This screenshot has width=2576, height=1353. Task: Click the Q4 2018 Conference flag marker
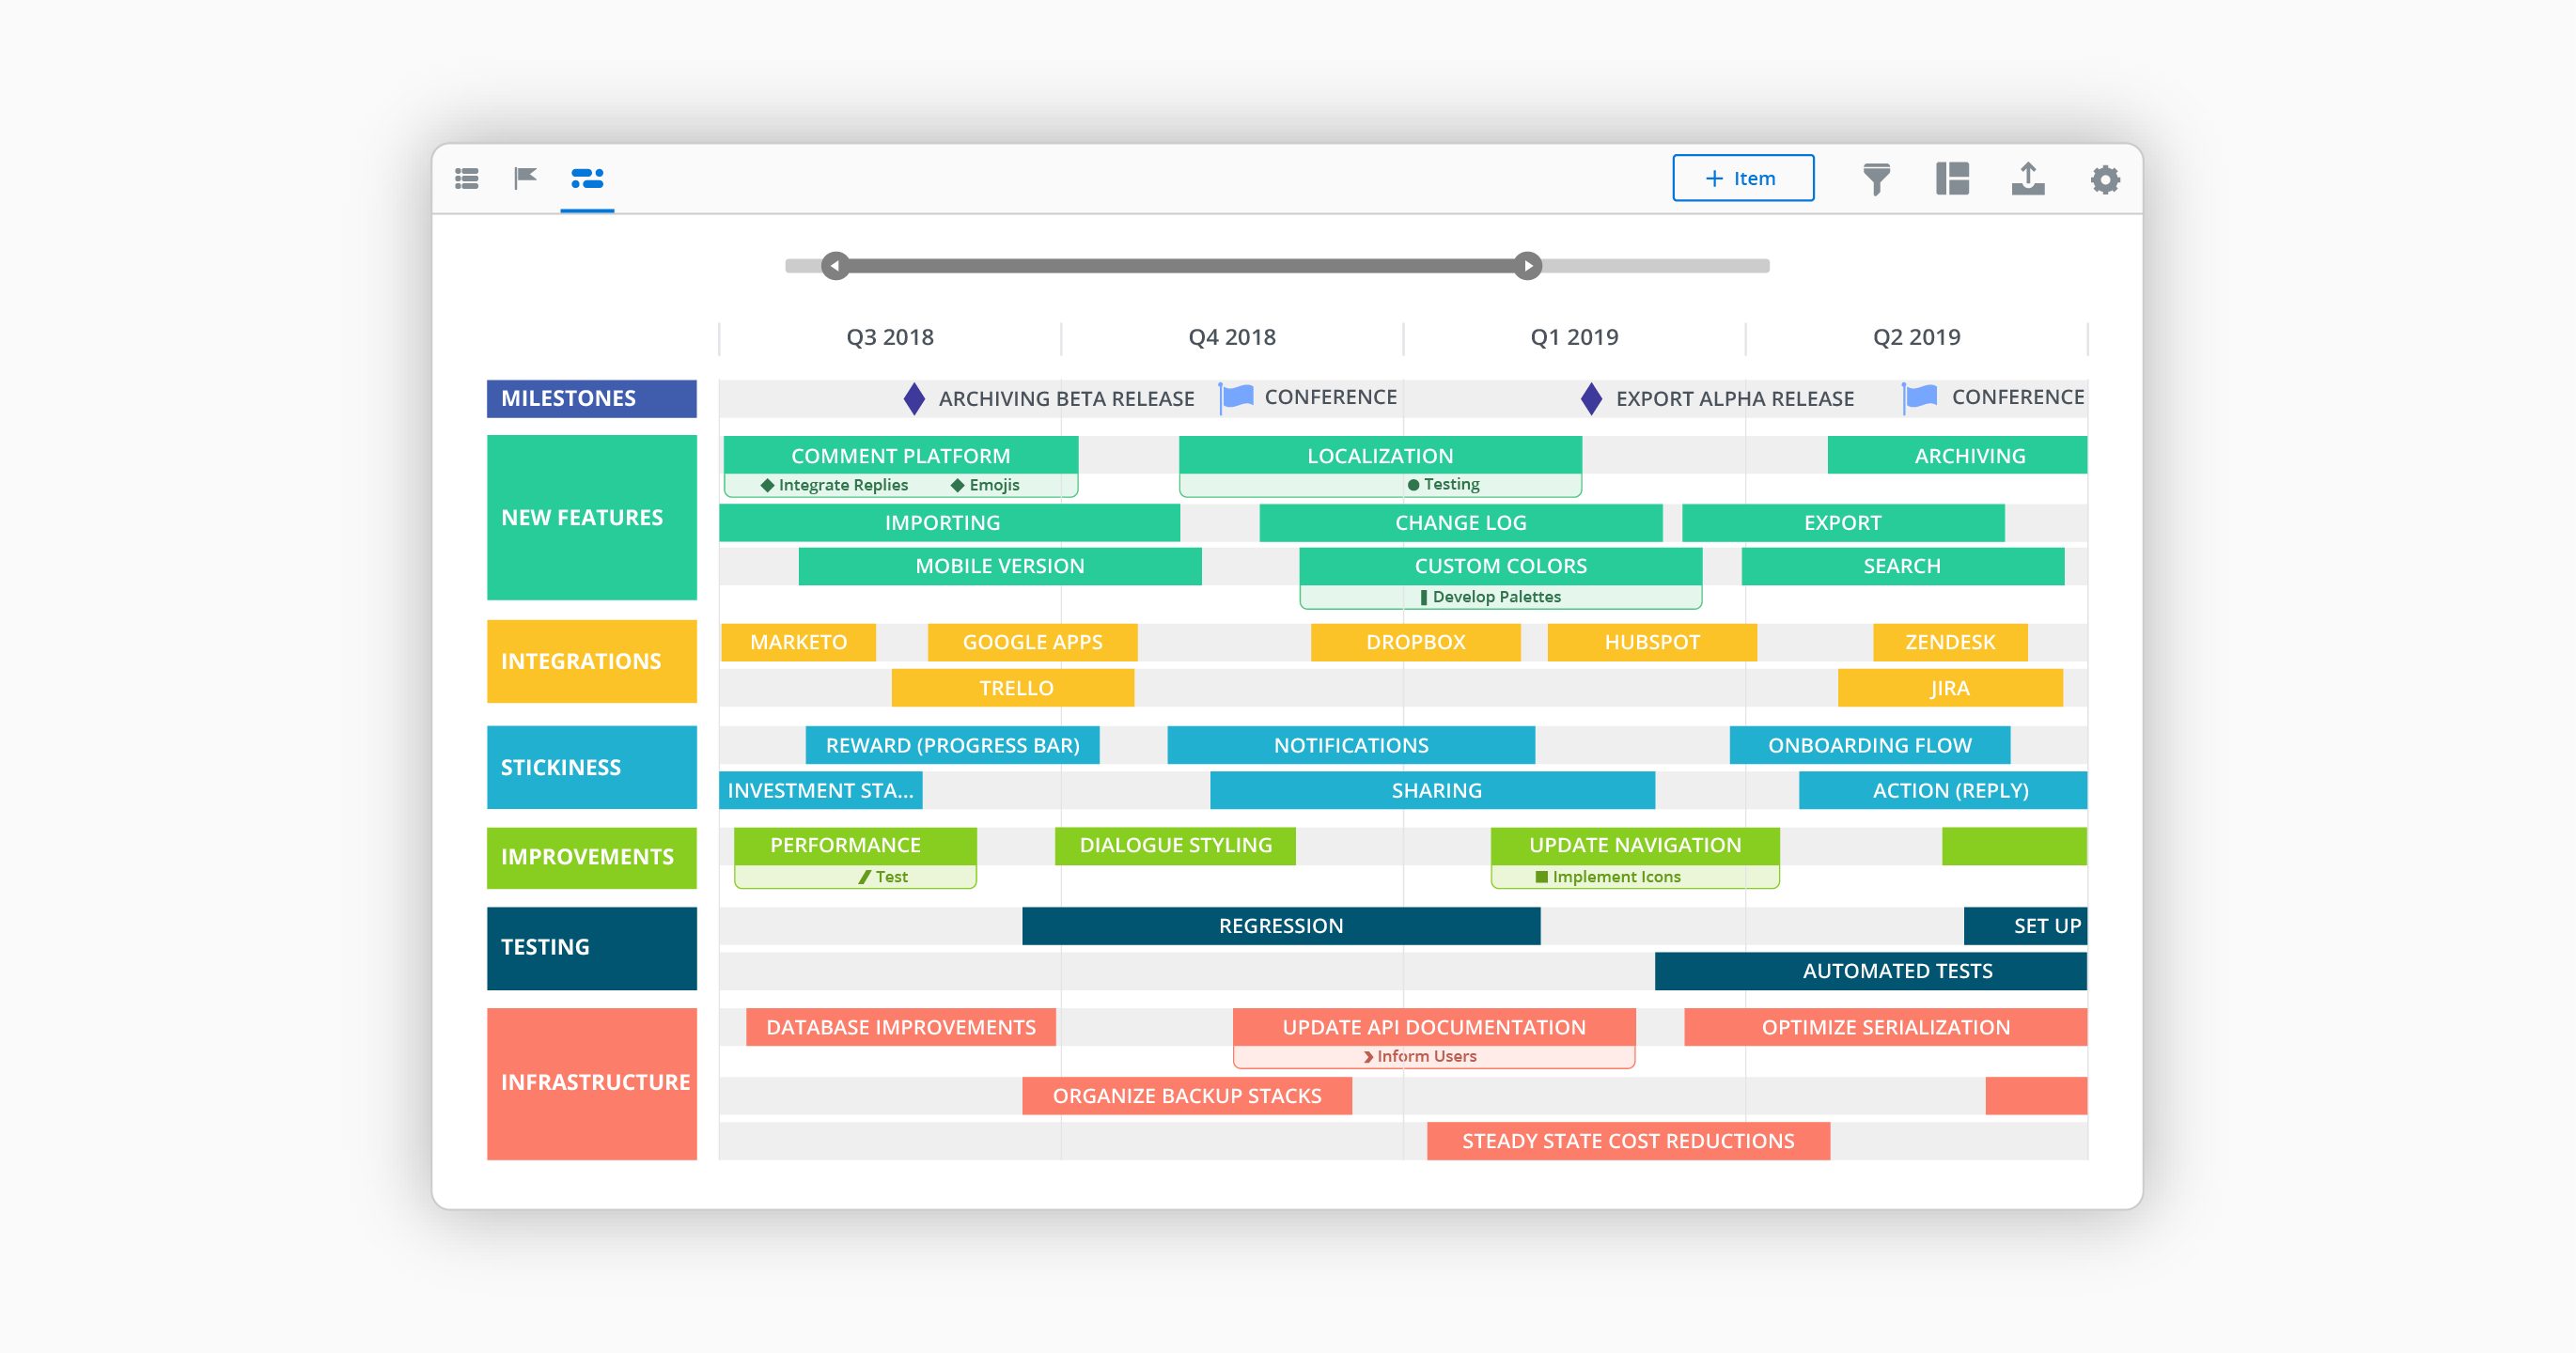tap(1237, 397)
